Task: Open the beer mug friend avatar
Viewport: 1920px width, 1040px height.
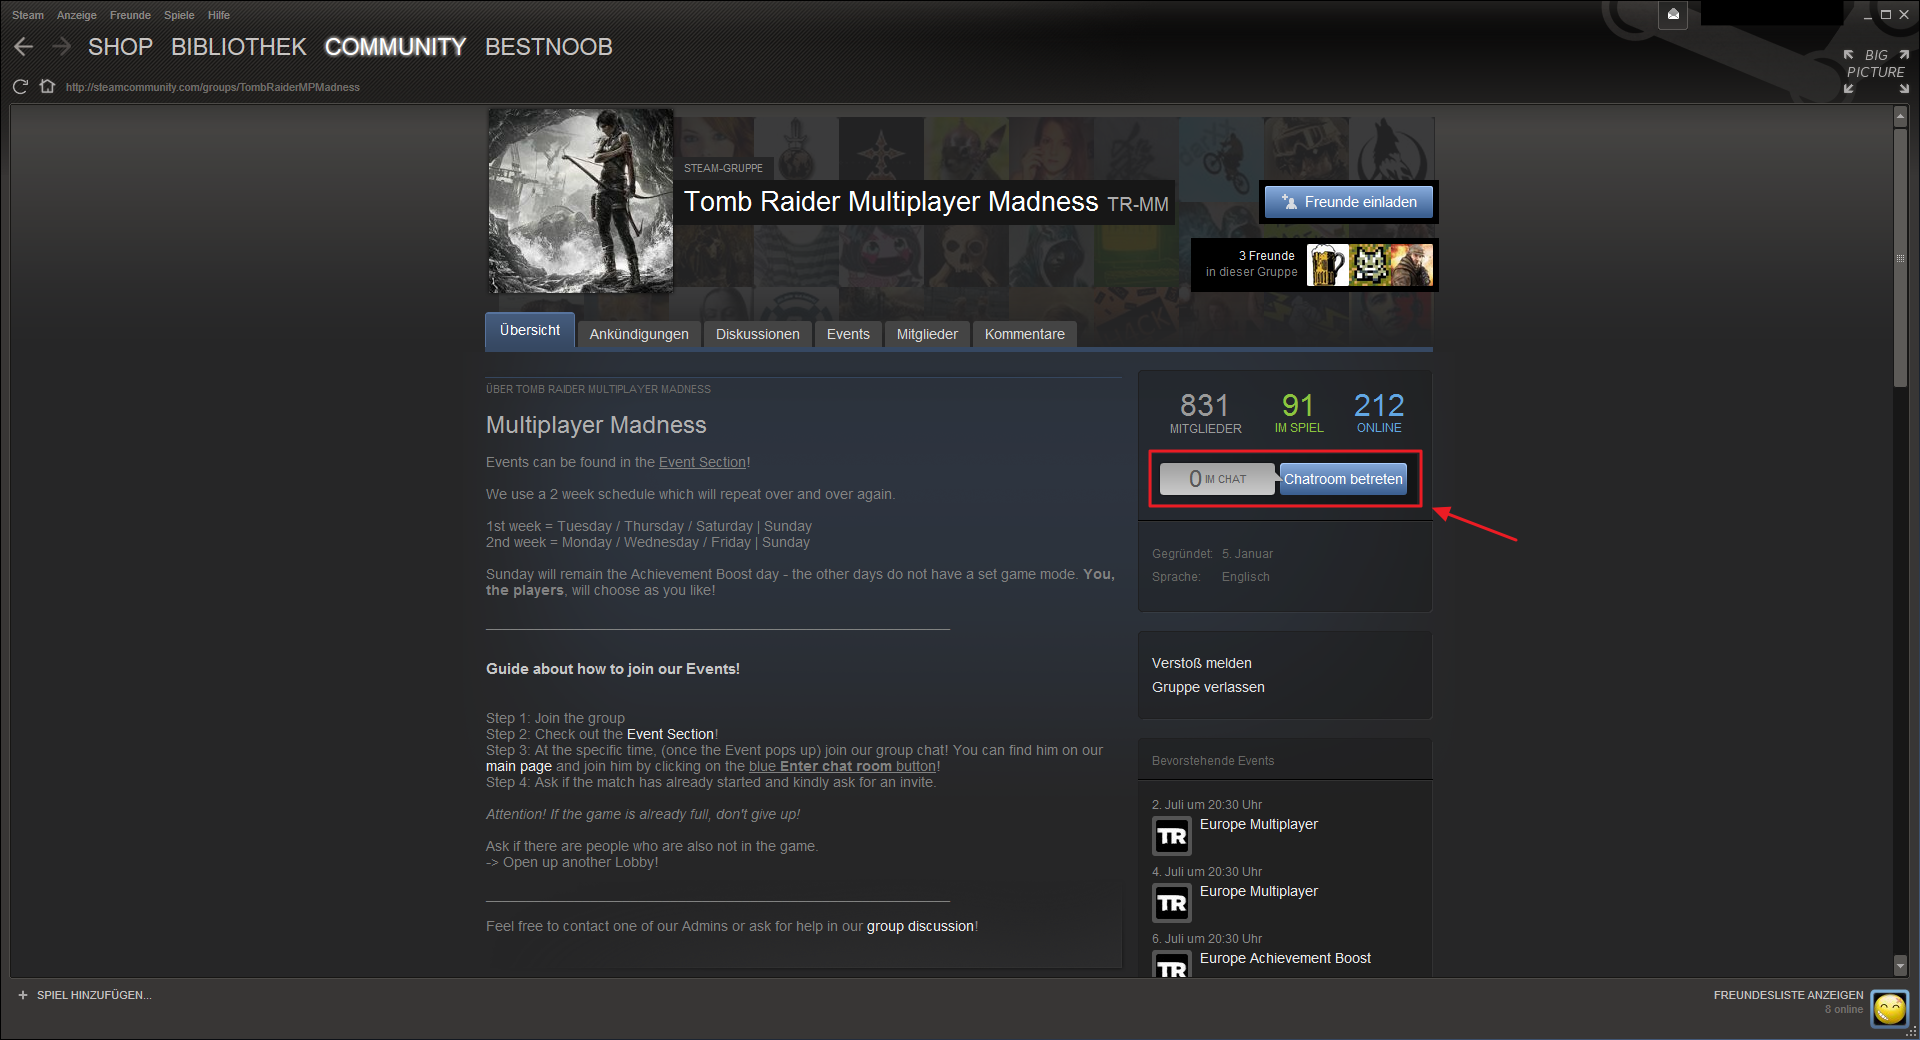Action: (1327, 265)
